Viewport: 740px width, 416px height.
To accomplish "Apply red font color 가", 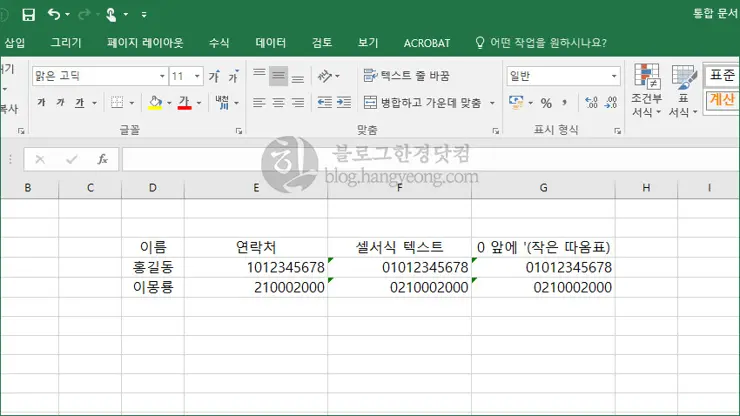I will pyautogui.click(x=185, y=102).
